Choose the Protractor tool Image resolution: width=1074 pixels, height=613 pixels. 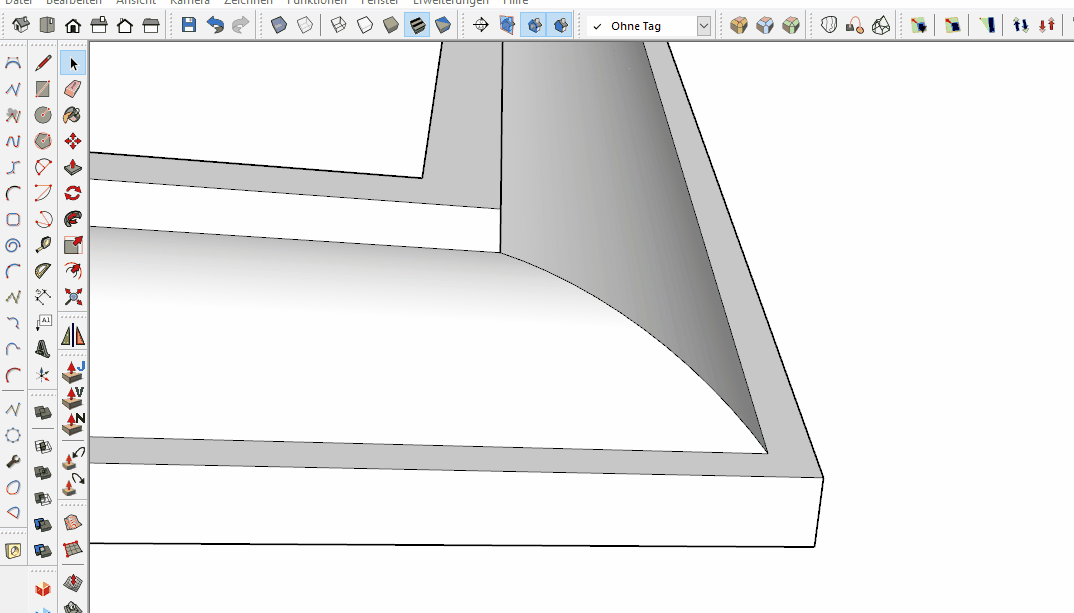tap(43, 271)
